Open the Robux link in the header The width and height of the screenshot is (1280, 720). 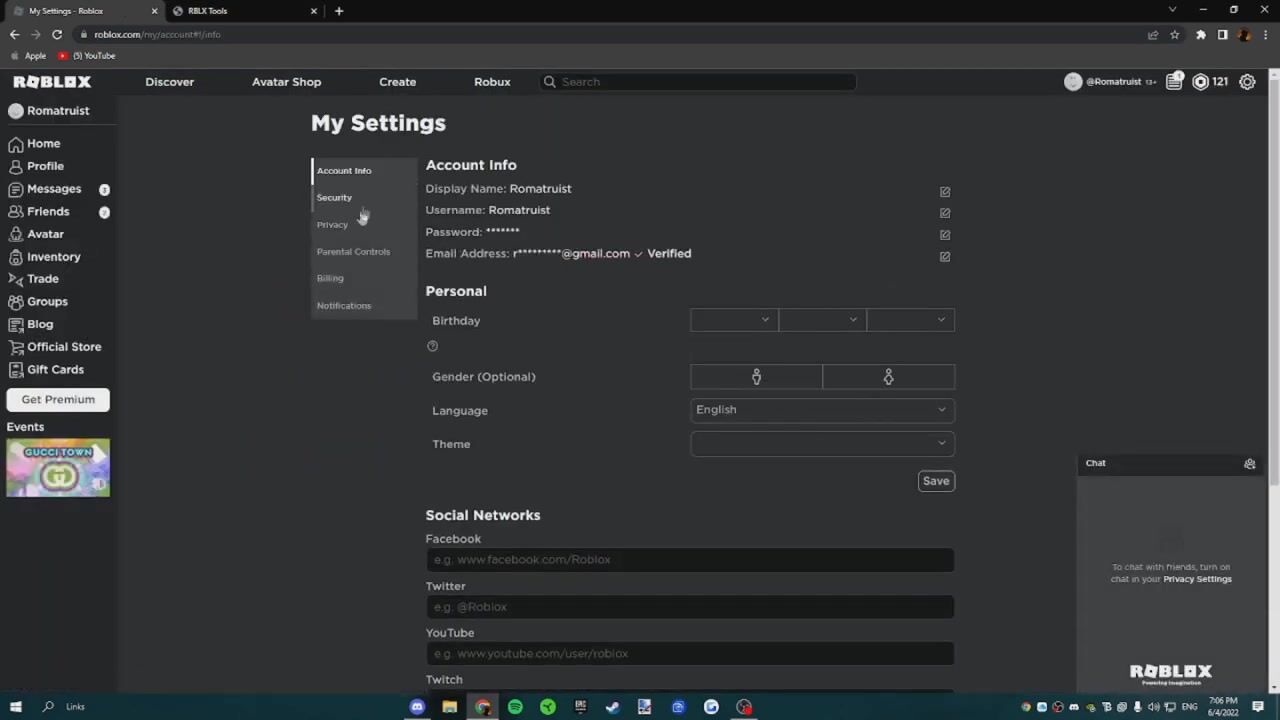[492, 82]
